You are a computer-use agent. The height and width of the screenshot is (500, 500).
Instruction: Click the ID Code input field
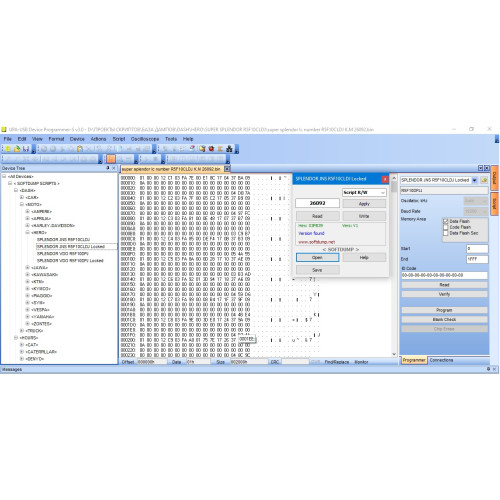[x=444, y=275]
